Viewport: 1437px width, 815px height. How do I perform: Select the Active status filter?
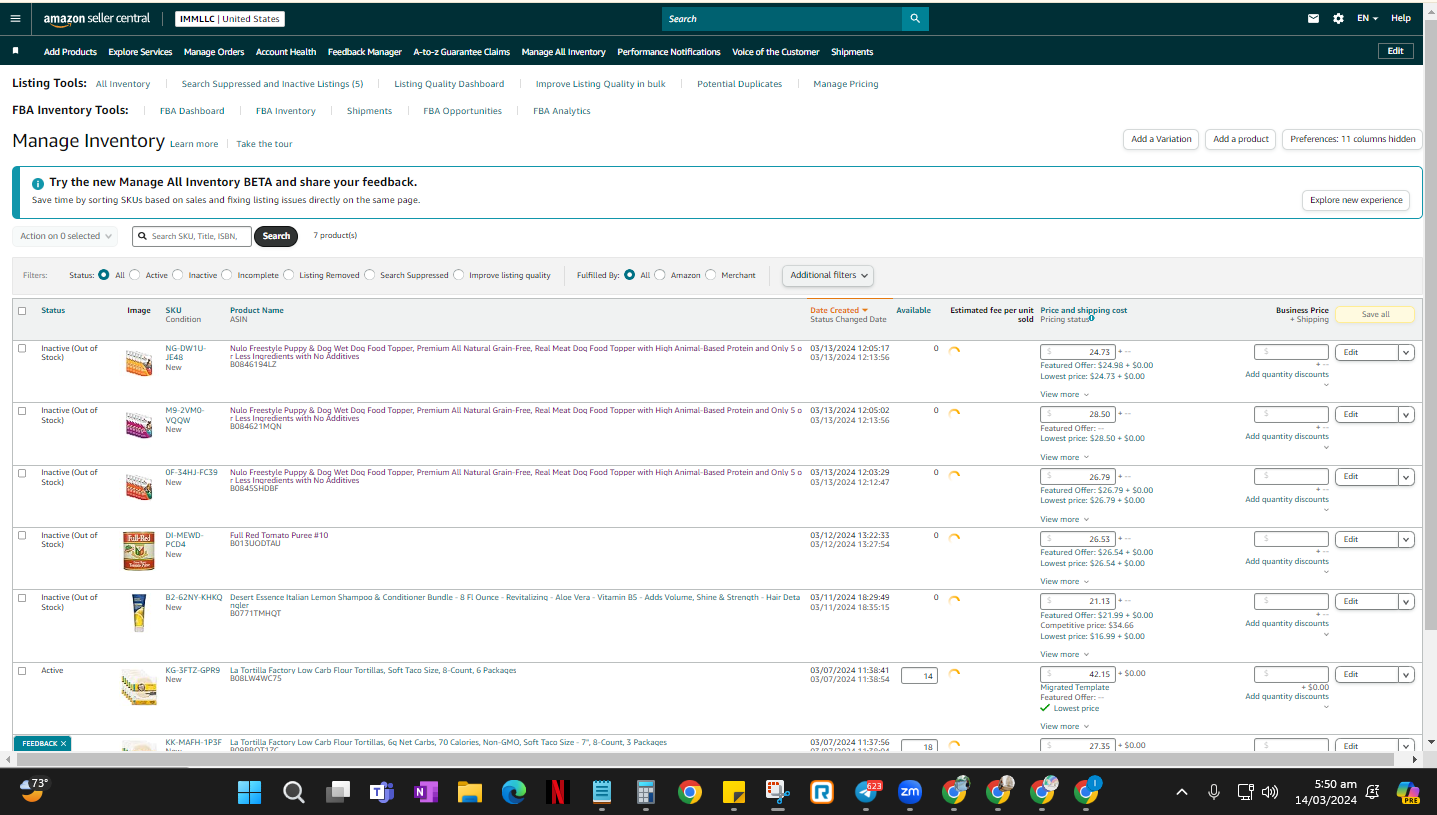point(136,275)
